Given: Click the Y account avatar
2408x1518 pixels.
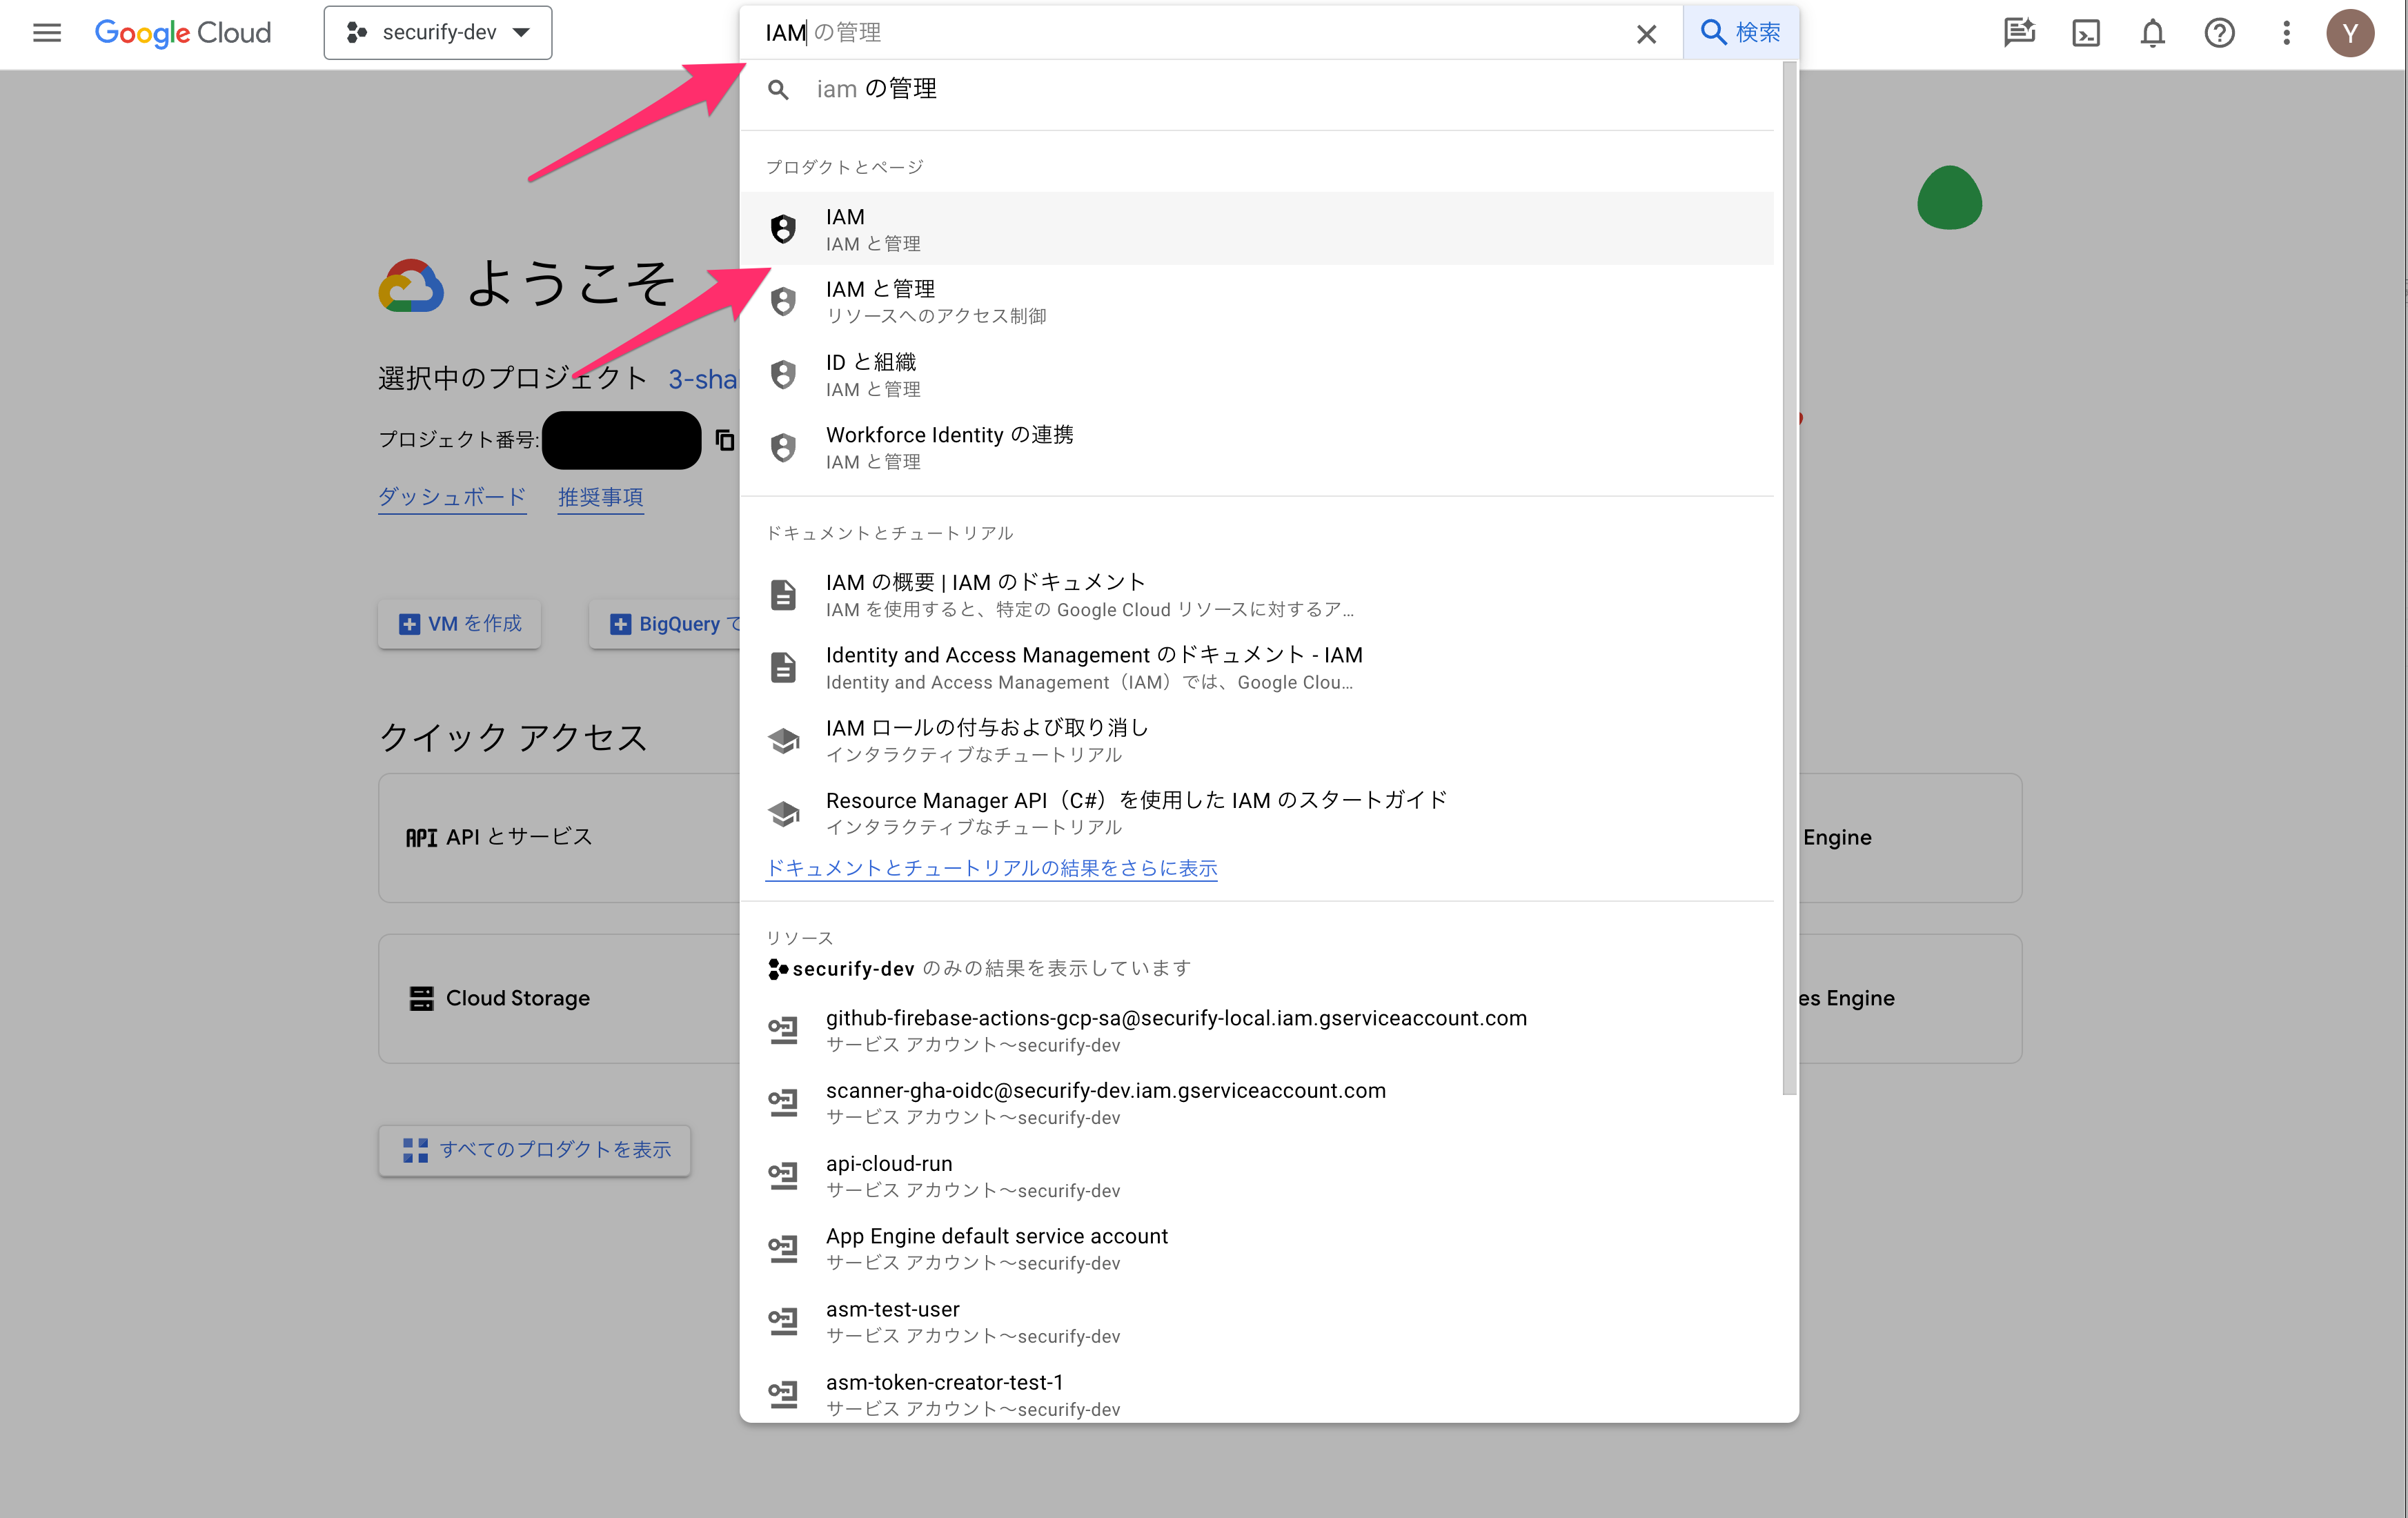Looking at the screenshot, I should click(x=2350, y=33).
